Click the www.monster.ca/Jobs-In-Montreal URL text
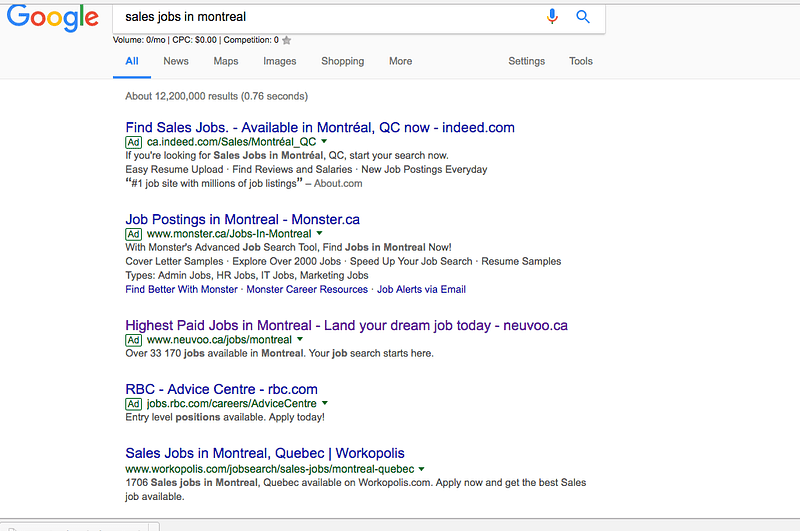Image resolution: width=800 pixels, height=531 pixels. [229, 234]
